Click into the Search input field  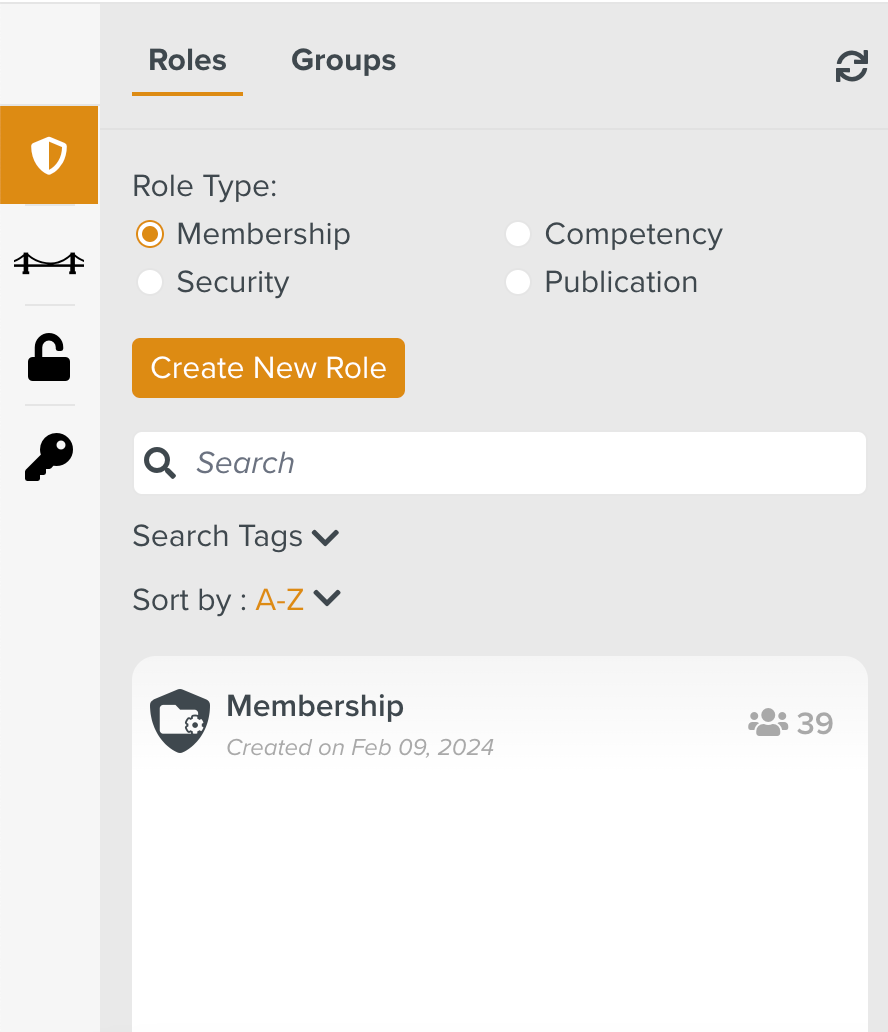520,463
